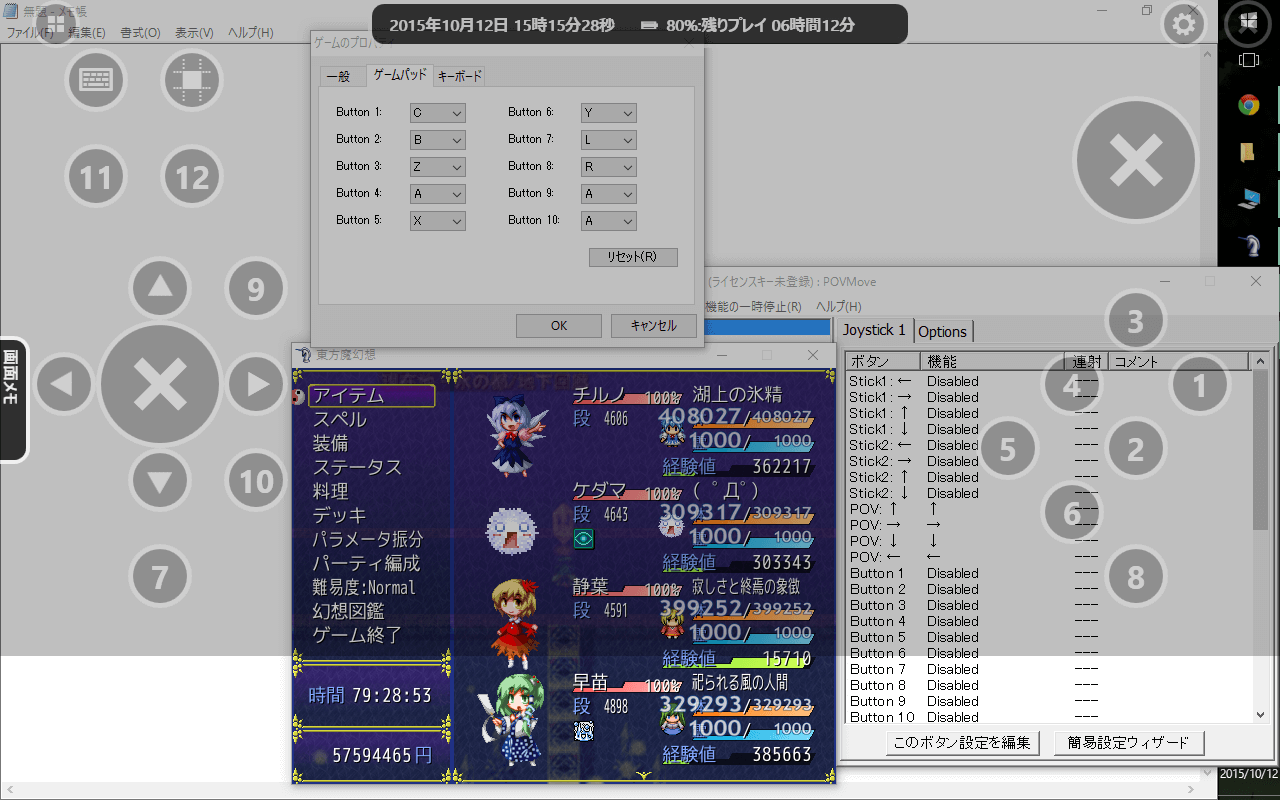
Task: Select ステータス in the game menu
Action: pyautogui.click(x=357, y=468)
